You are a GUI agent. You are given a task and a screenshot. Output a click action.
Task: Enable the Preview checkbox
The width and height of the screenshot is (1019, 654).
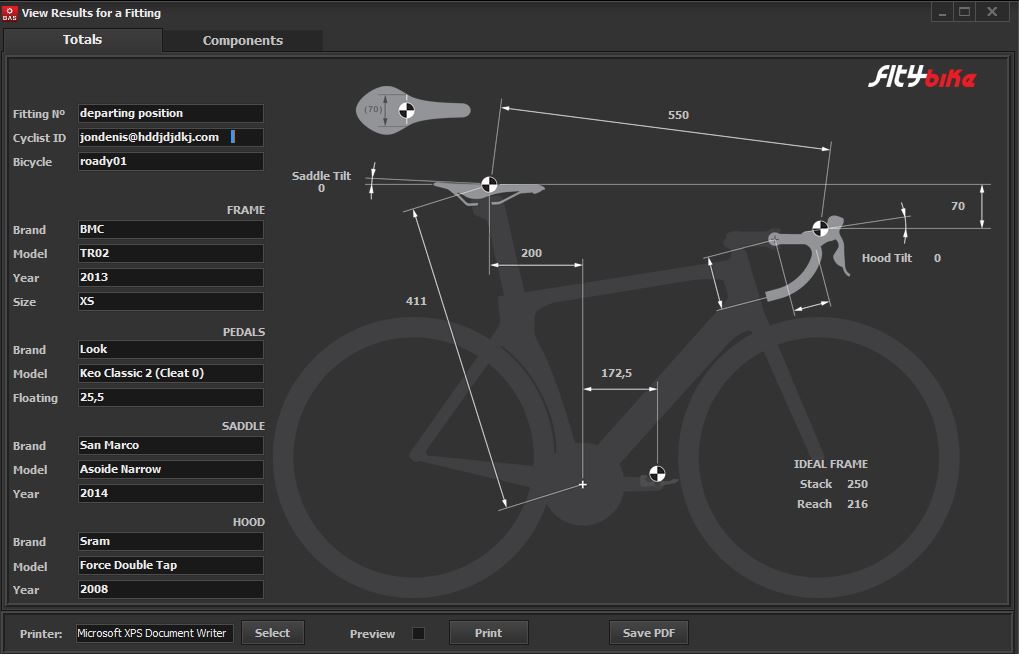419,633
